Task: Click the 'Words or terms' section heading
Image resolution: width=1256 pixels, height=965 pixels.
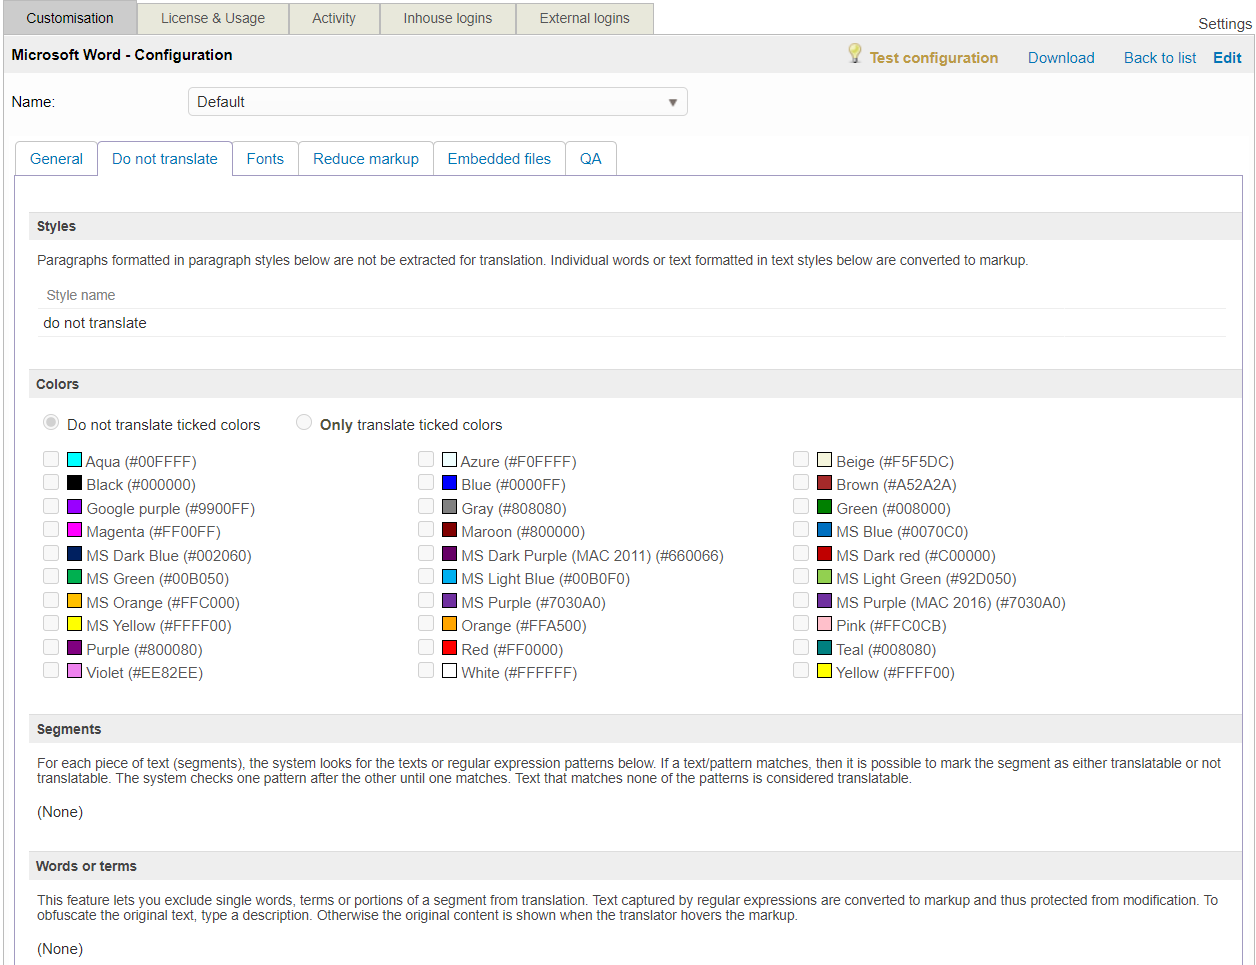Action: 86,866
